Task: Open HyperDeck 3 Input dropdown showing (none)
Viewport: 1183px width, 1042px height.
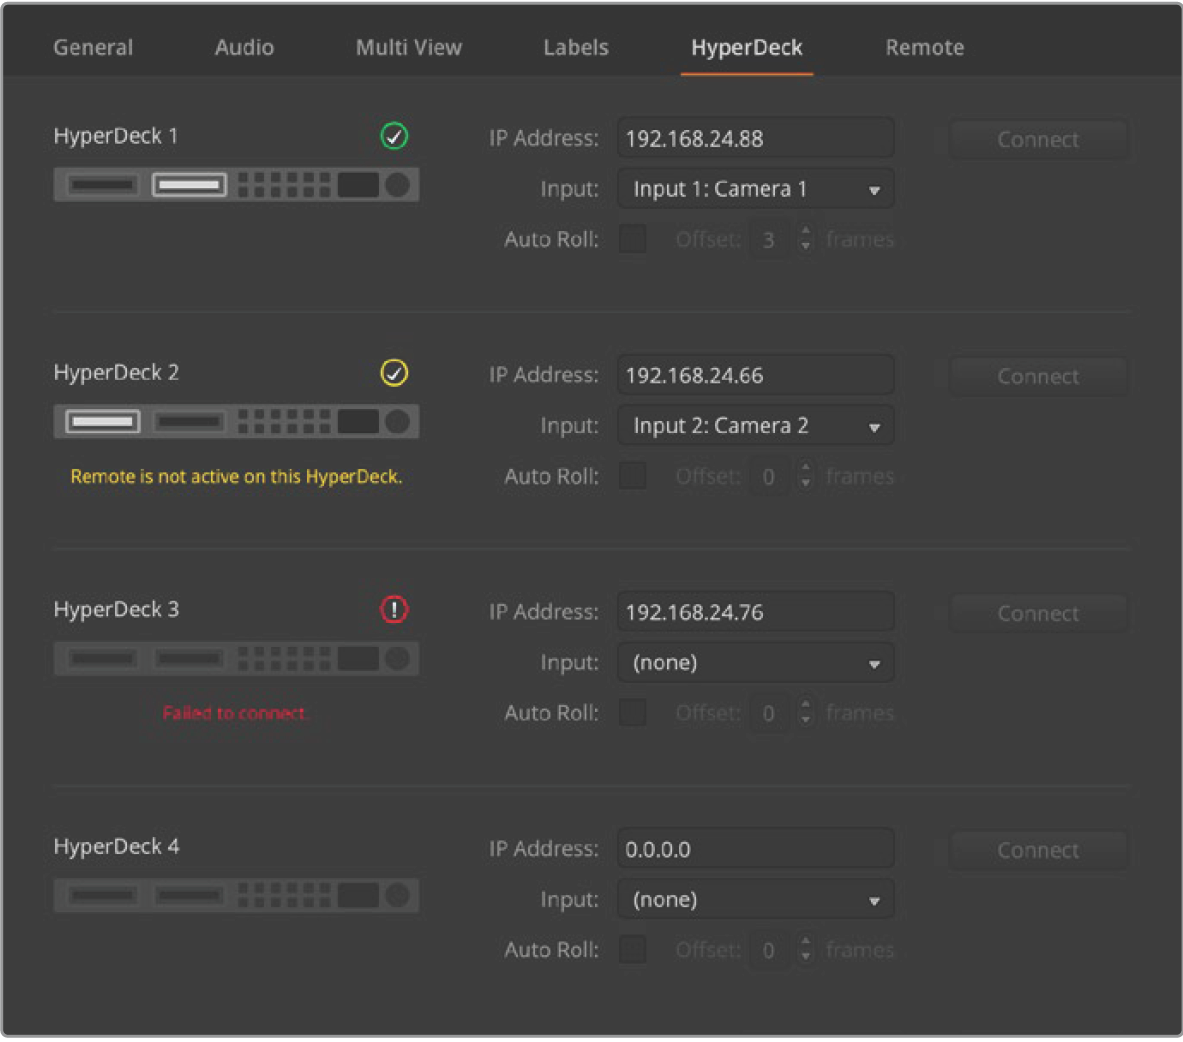Action: (755, 663)
